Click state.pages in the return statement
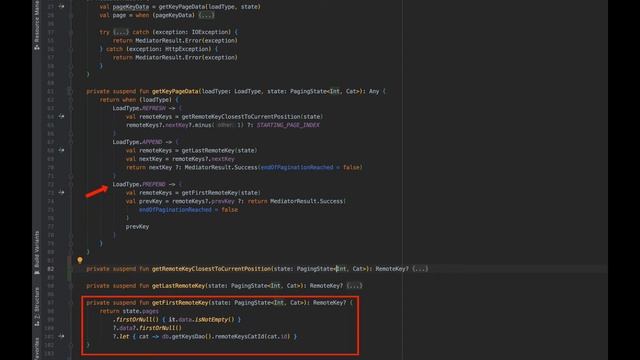 coord(141,311)
